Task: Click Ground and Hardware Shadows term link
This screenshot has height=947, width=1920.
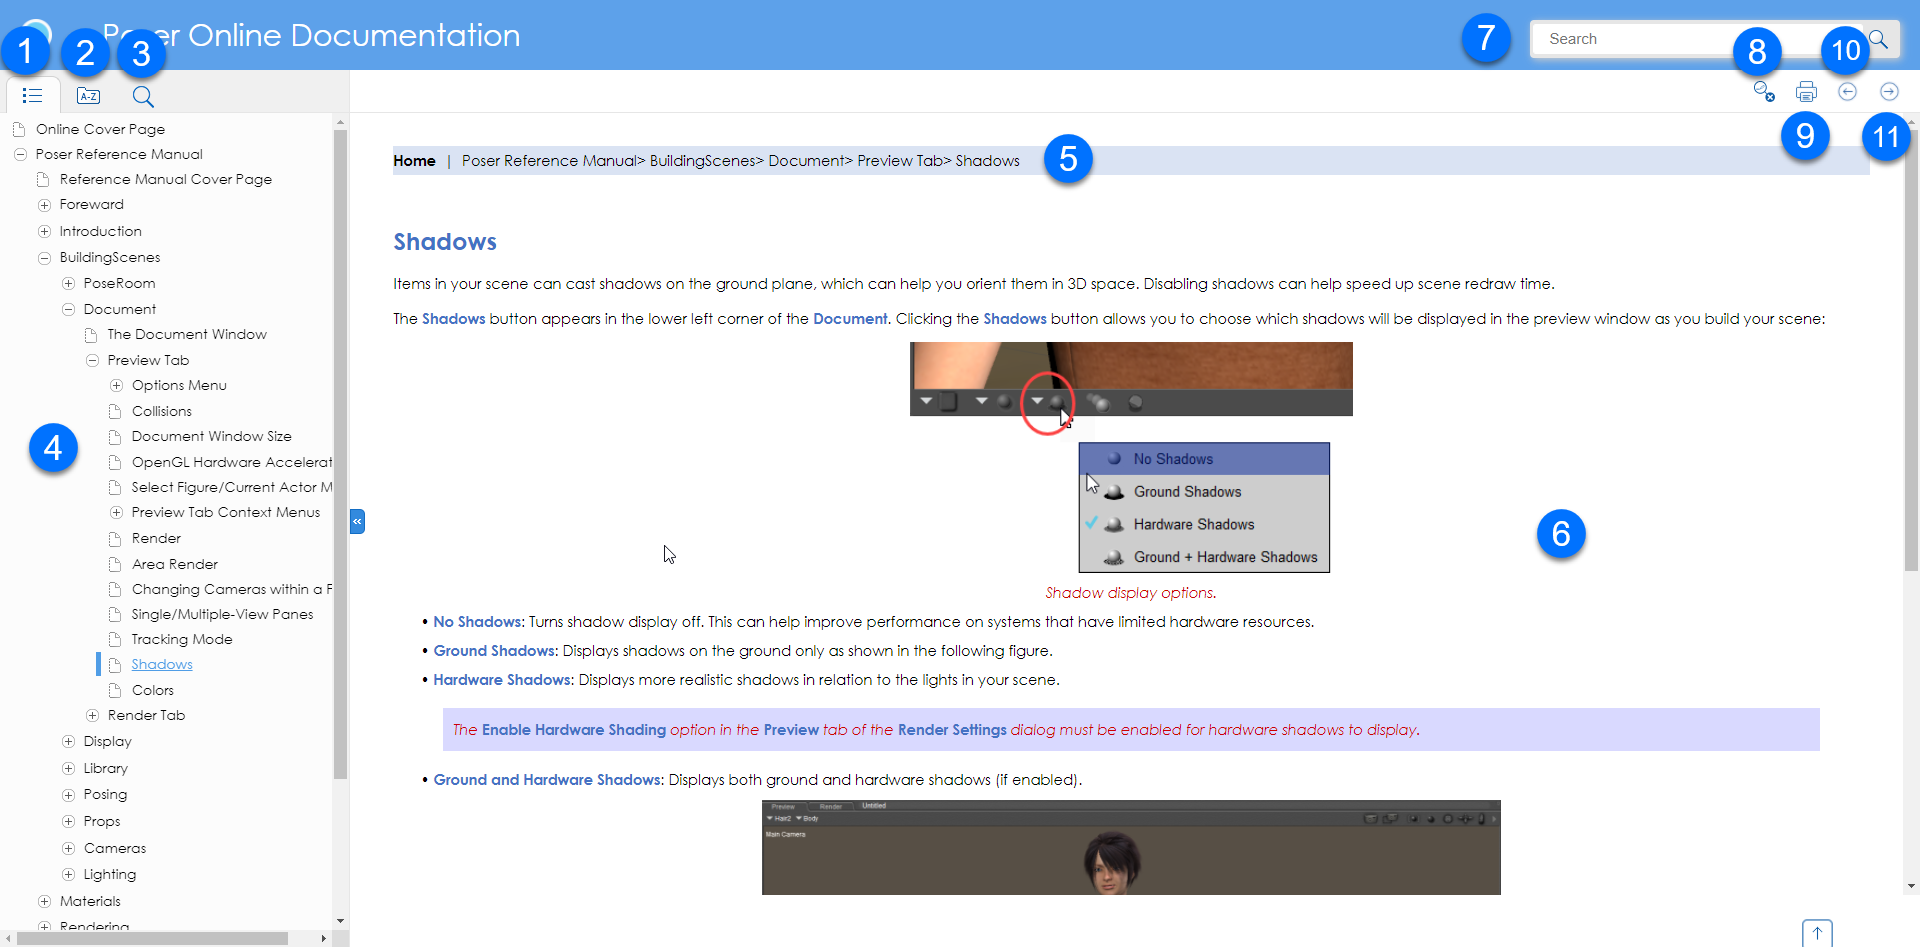Action: coord(547,780)
